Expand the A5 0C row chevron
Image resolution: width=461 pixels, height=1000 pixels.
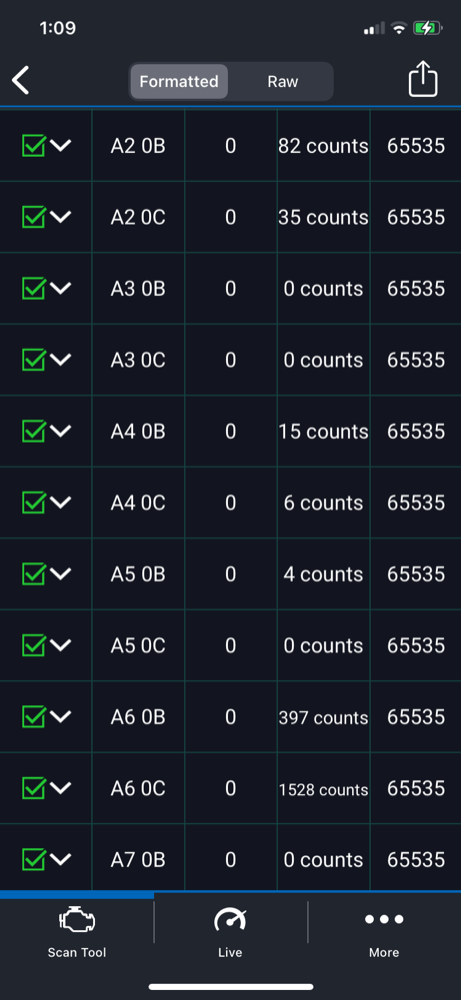pyautogui.click(x=61, y=645)
